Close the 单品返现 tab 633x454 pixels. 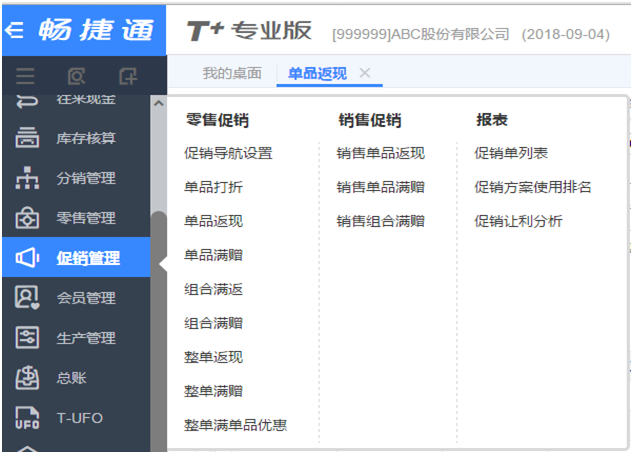(365, 73)
